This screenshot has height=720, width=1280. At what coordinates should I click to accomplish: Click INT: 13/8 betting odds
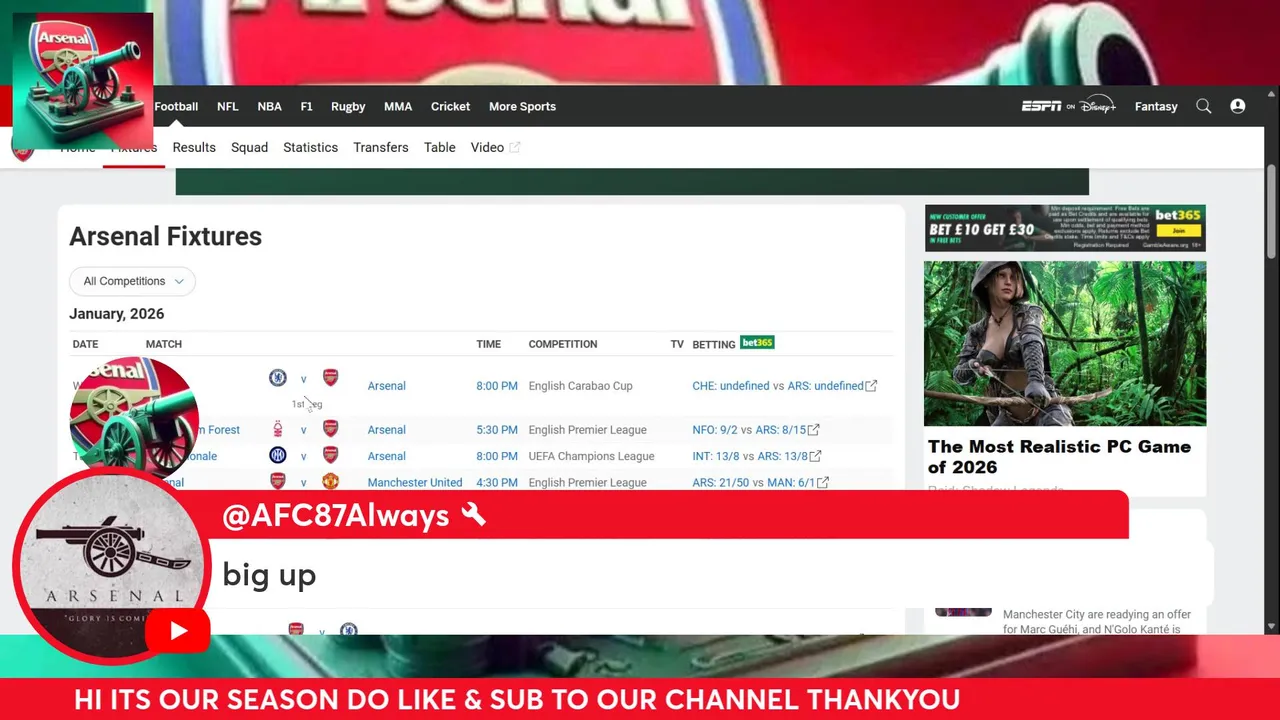(x=715, y=456)
